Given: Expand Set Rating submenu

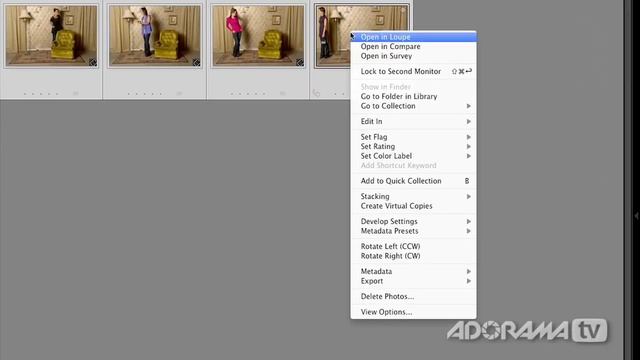Looking at the screenshot, I should pos(413,147).
